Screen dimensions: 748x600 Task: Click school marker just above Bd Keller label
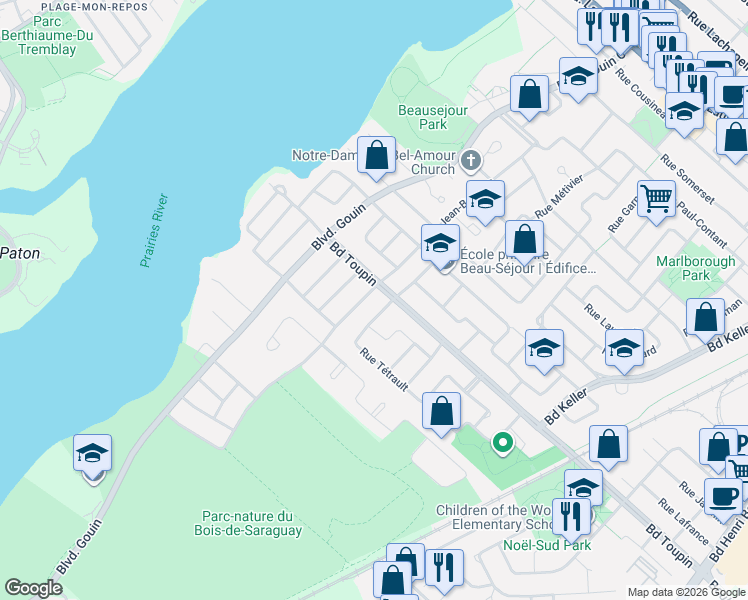[544, 349]
